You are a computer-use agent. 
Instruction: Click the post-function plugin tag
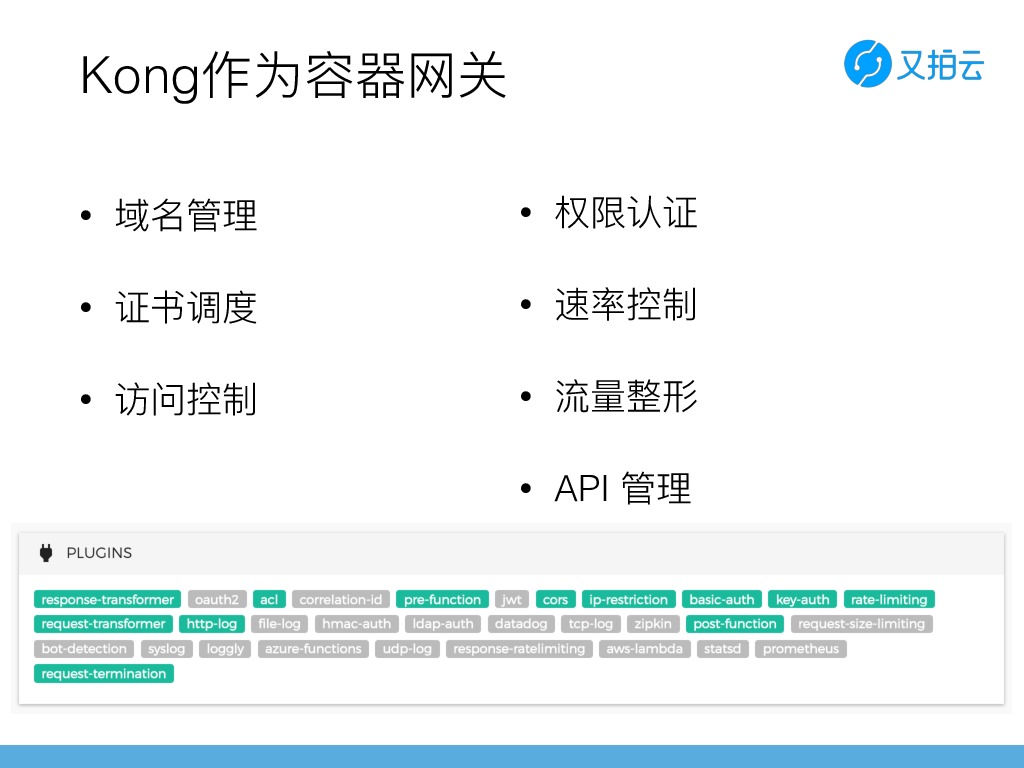(735, 624)
